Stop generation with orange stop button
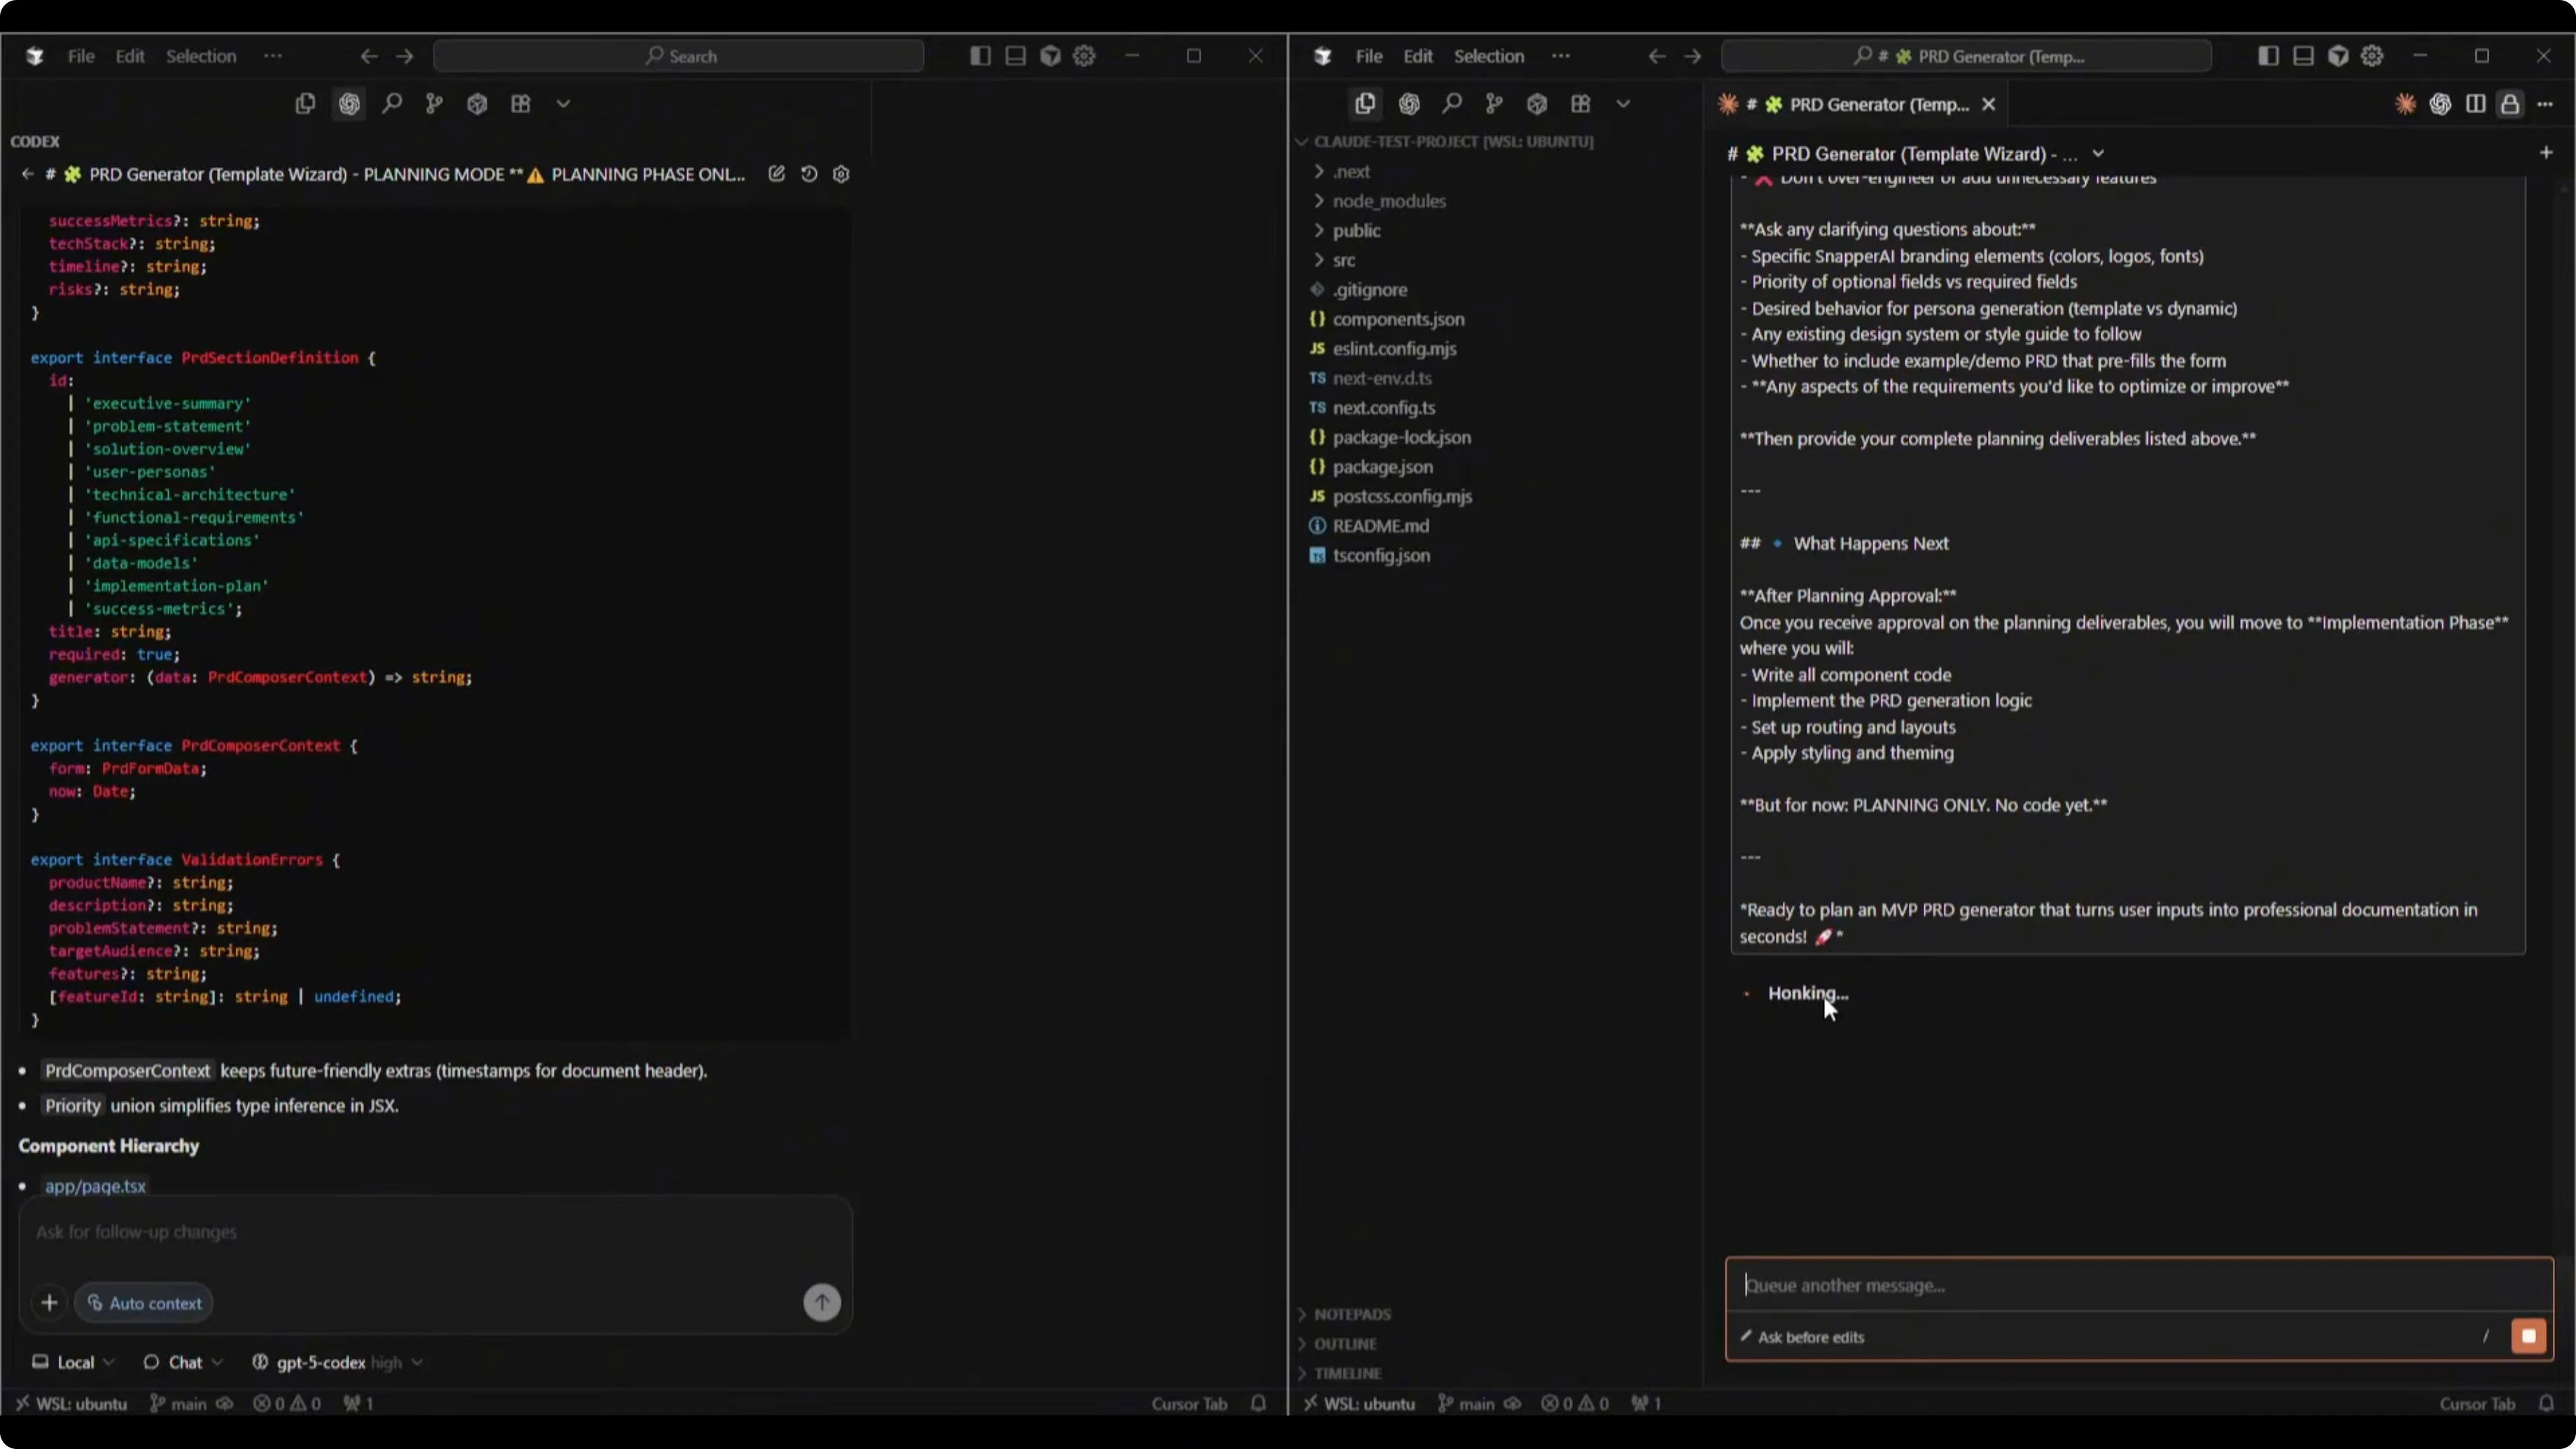 [2529, 1336]
